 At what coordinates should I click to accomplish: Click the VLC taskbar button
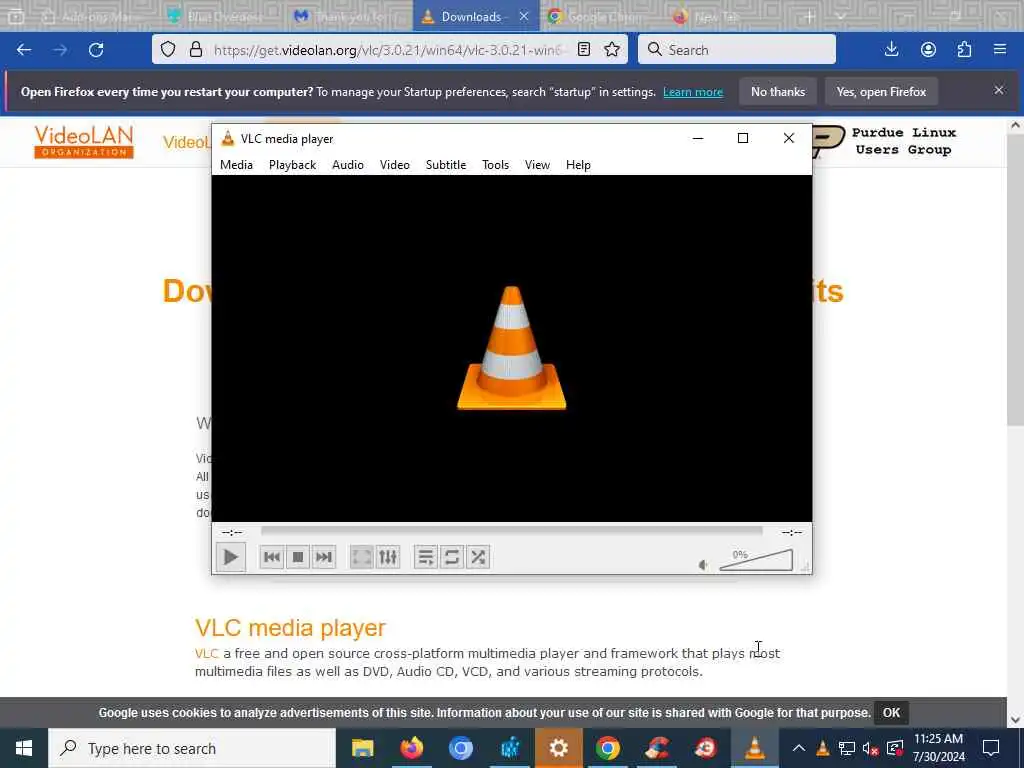pyautogui.click(x=754, y=748)
